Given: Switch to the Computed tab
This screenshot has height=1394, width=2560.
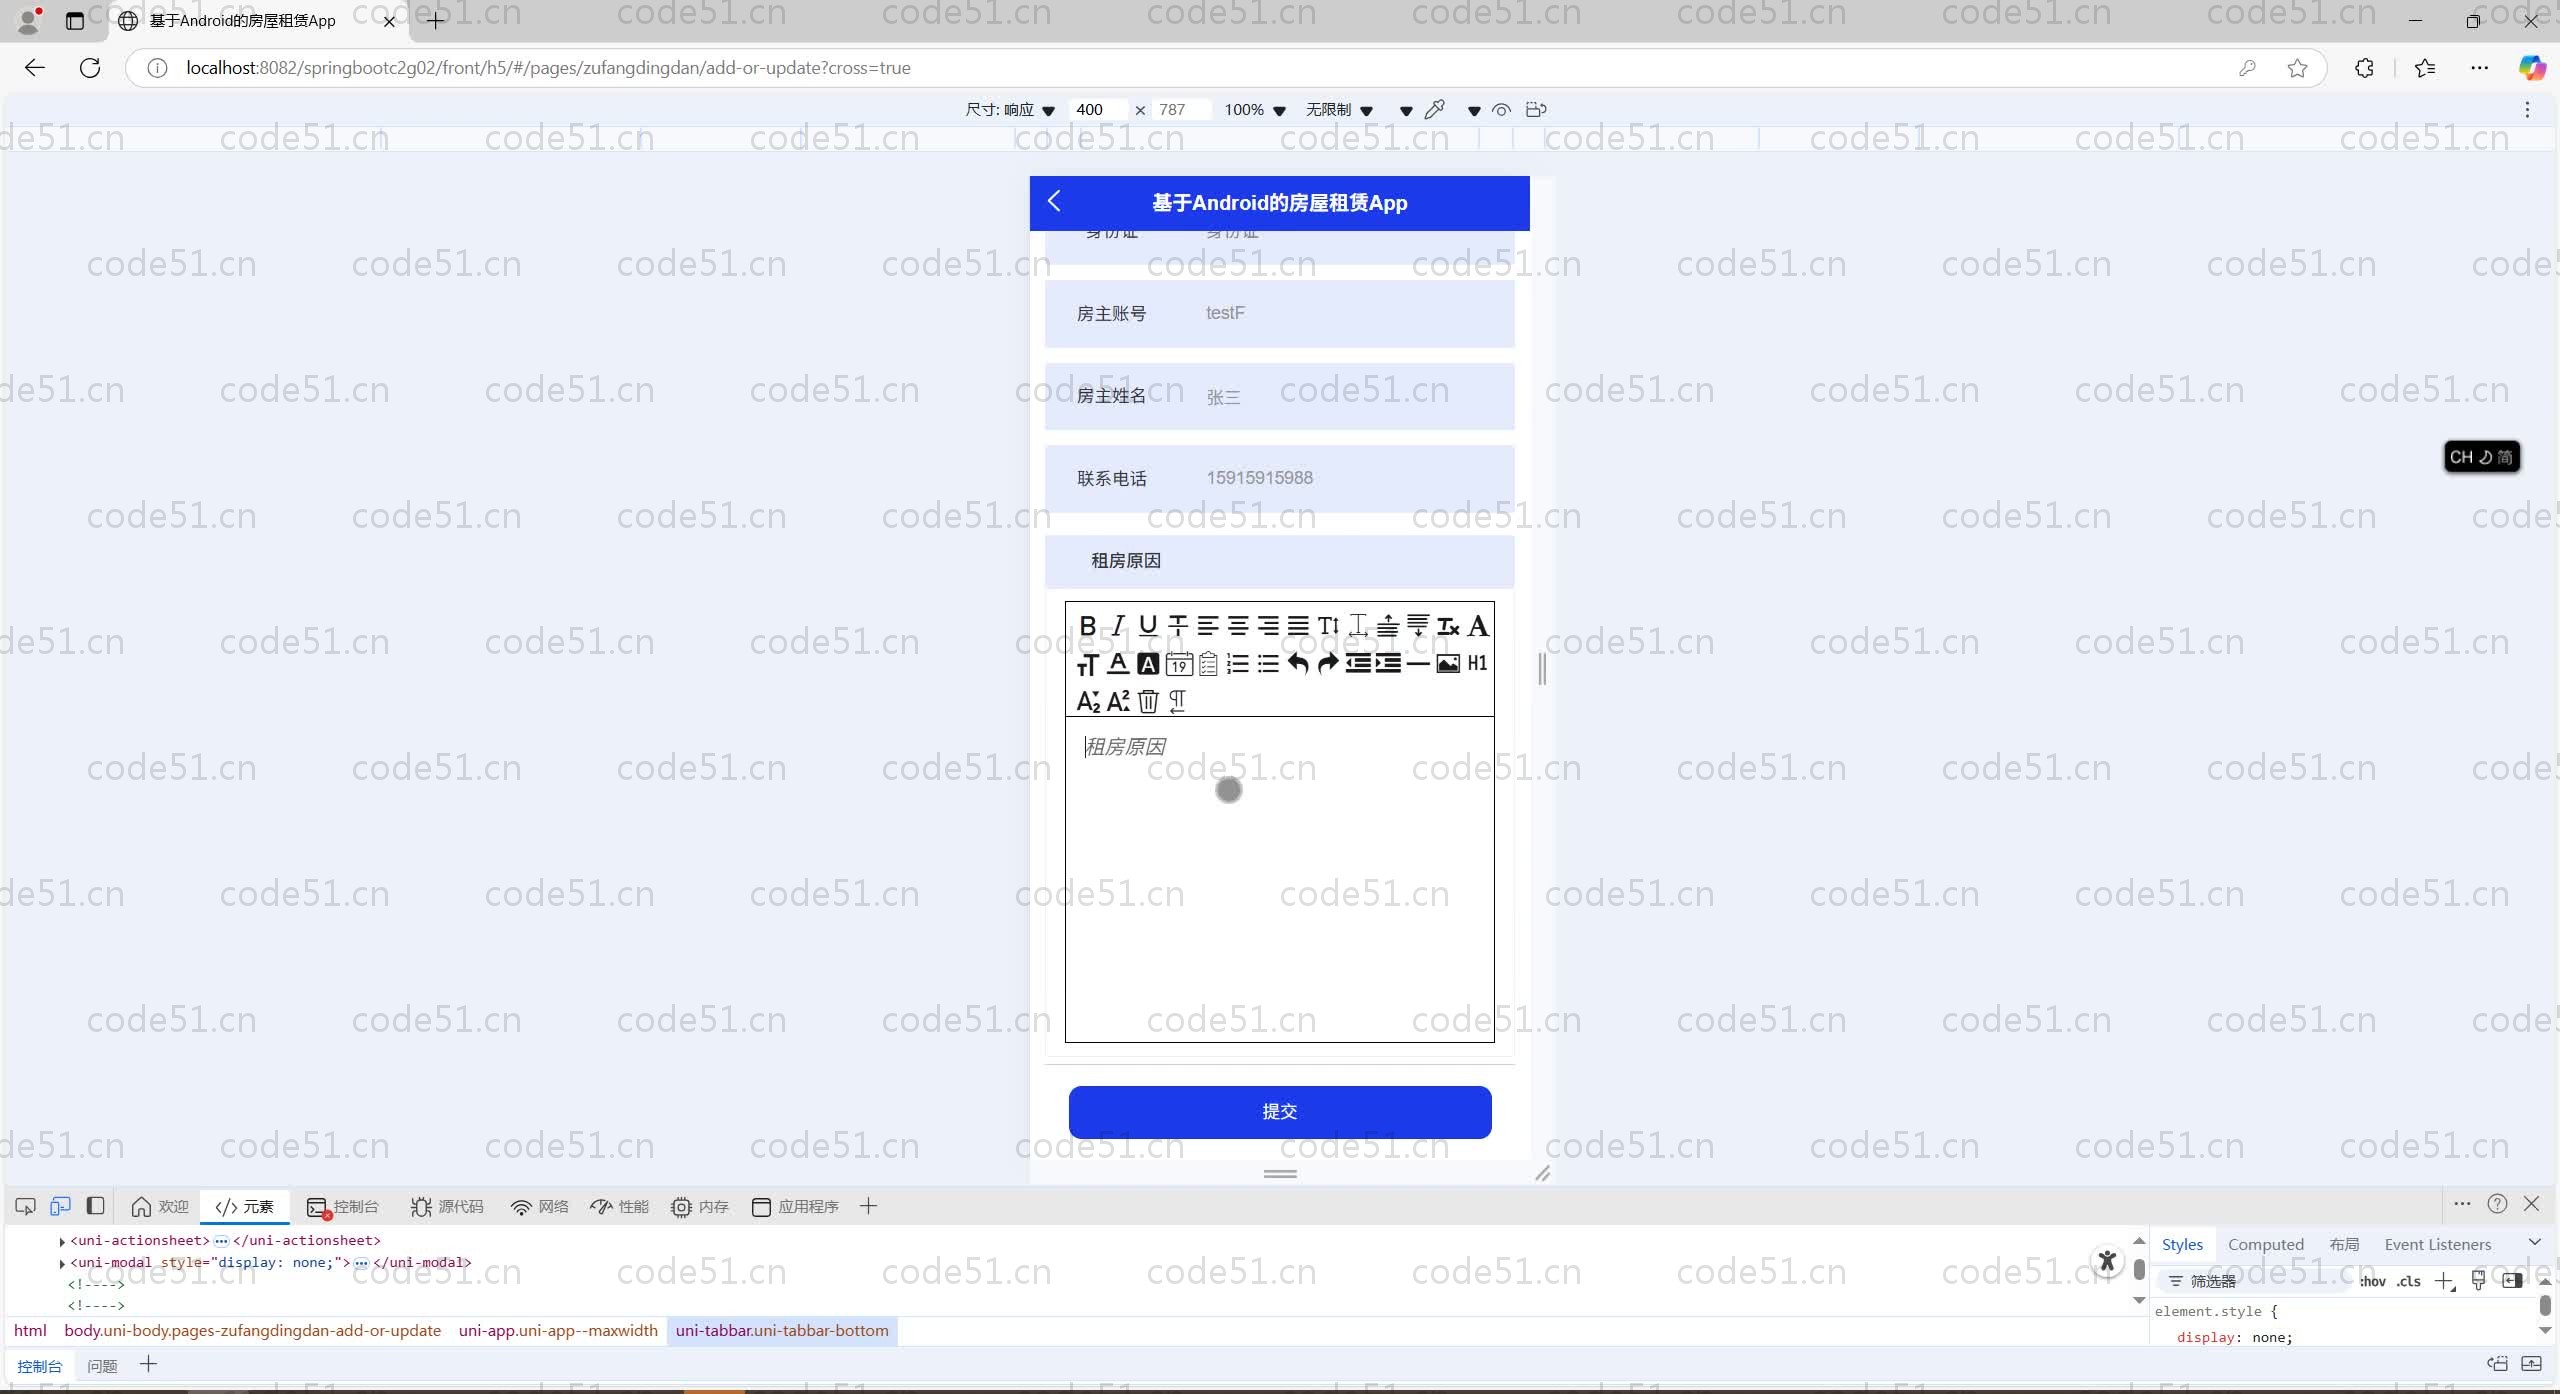Looking at the screenshot, I should coord(2265,1244).
